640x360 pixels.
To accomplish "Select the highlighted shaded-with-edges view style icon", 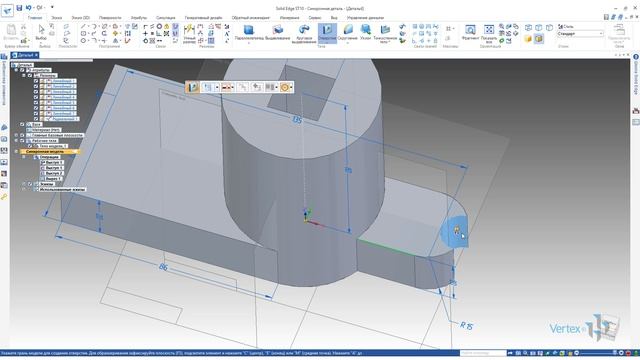I will coord(539,38).
